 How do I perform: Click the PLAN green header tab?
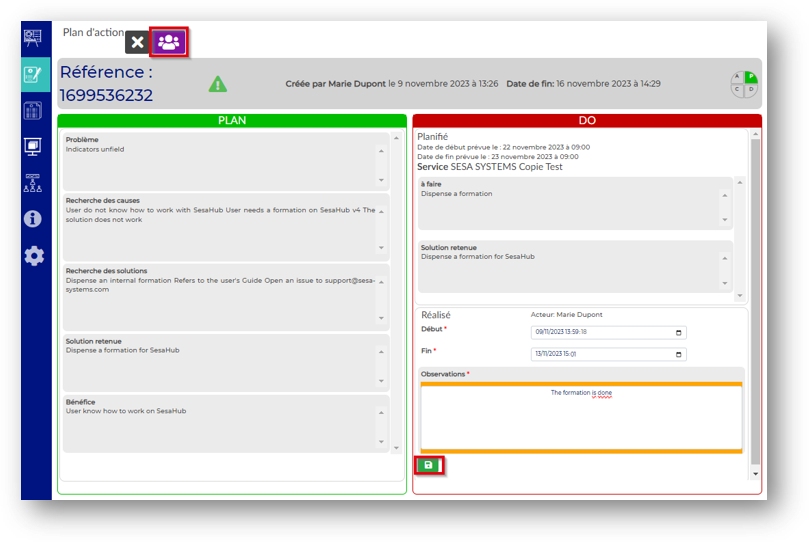[232, 120]
